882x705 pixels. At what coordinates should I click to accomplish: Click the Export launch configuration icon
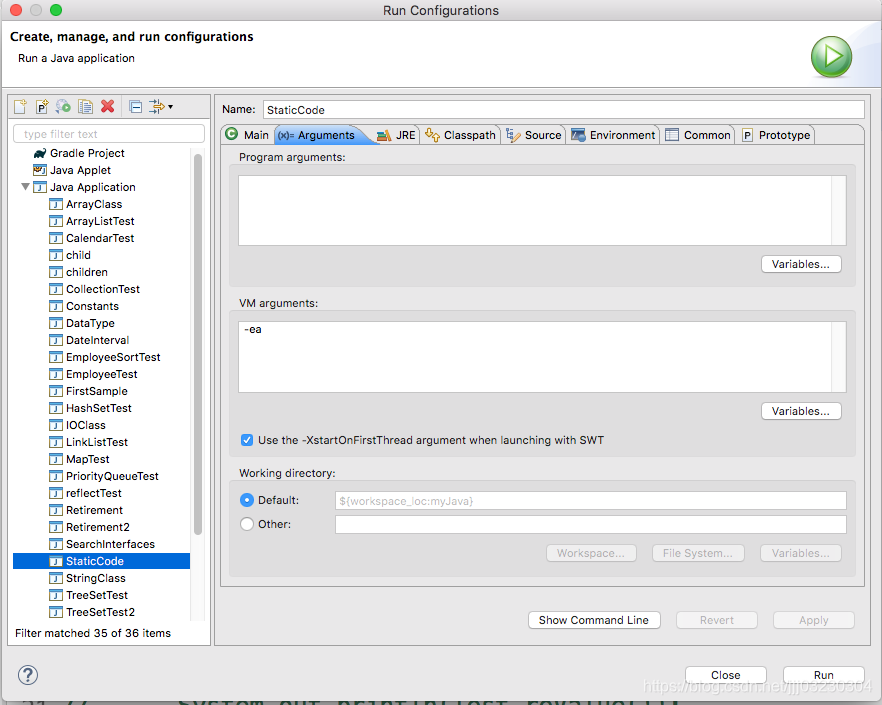[63, 106]
